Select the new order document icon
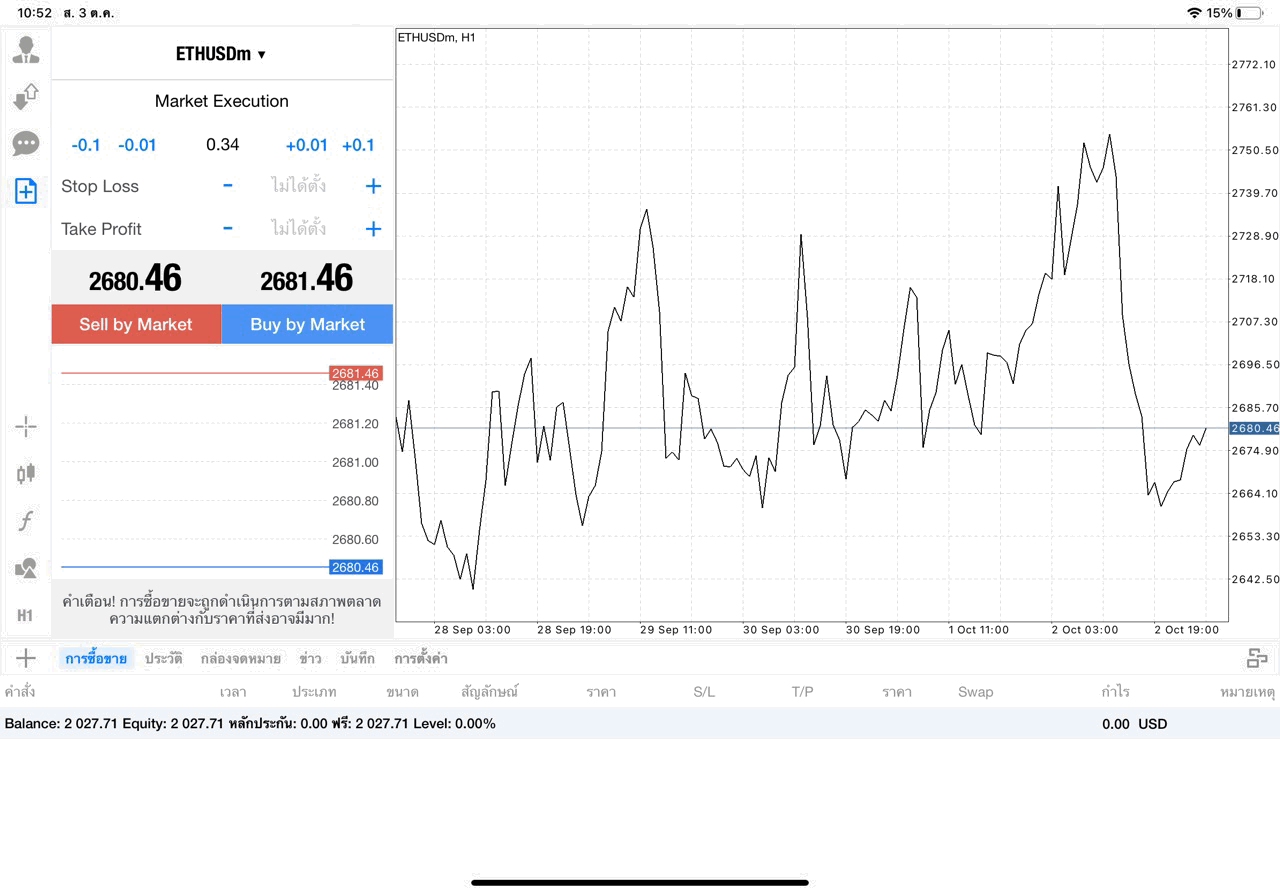The image size is (1280, 894). click(x=26, y=191)
